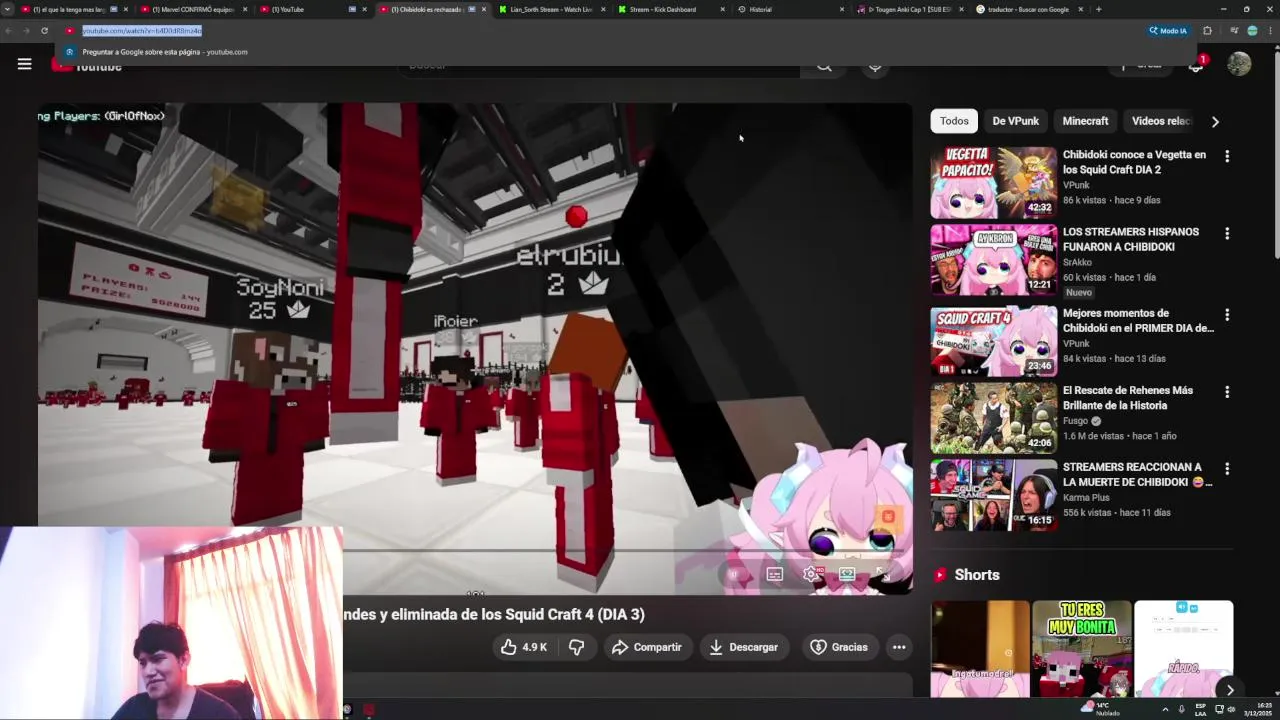Open STREAMERS REACCIONAN A LA MUERTE thumbnail

[993, 495]
